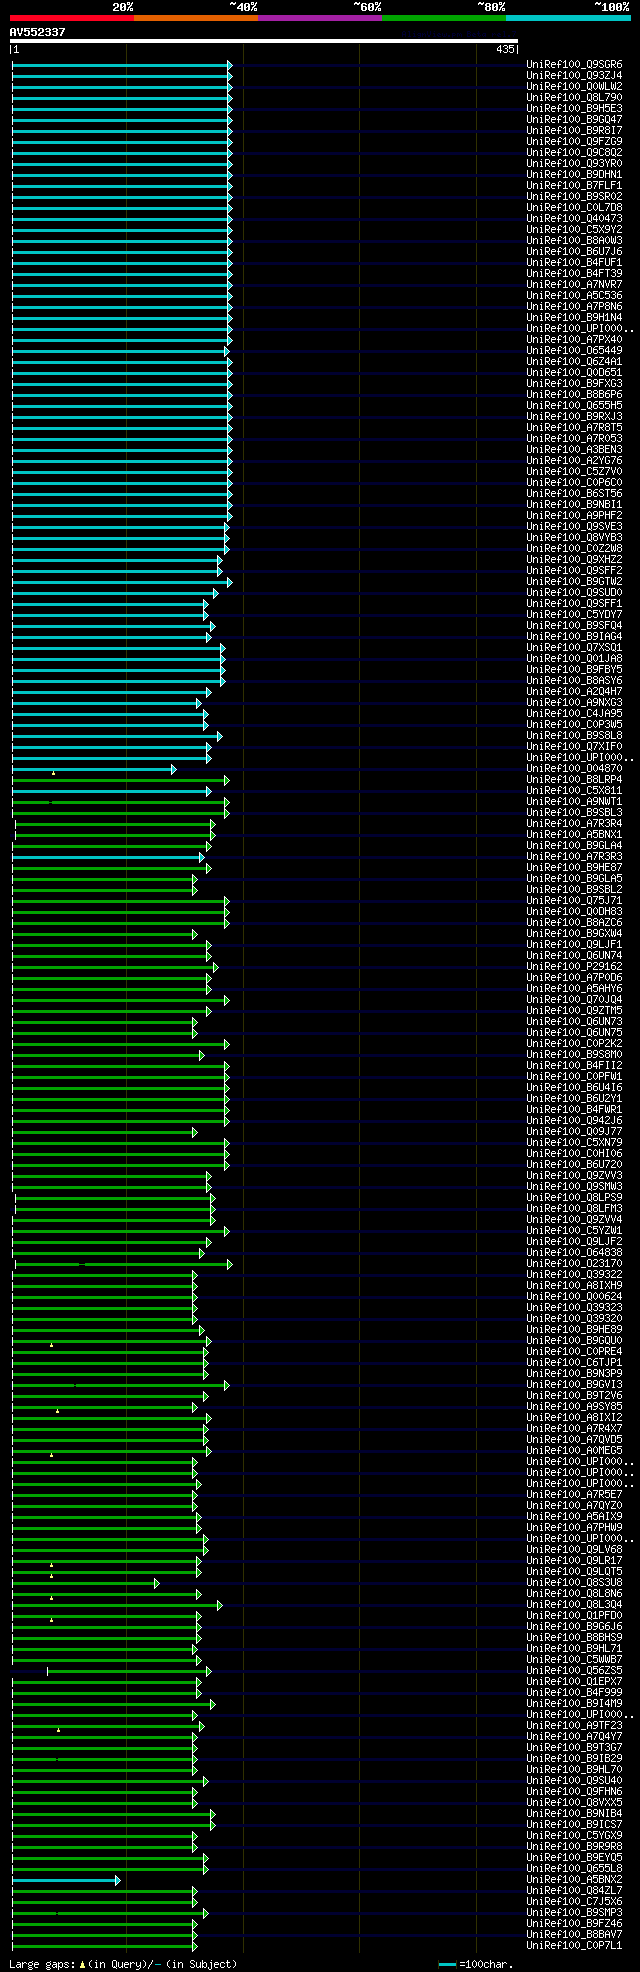Select label UniRef100_B6U2Y1

(x=574, y=1098)
